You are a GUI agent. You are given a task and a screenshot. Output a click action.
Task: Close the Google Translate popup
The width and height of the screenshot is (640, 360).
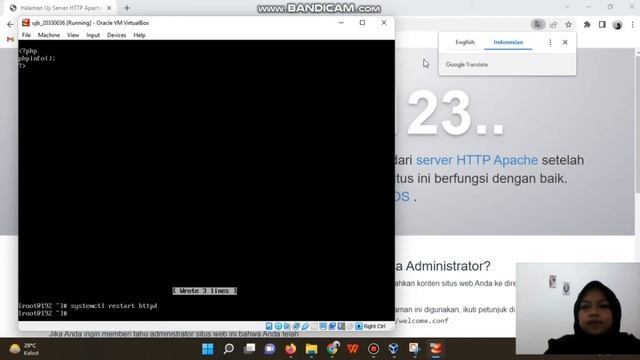point(565,42)
